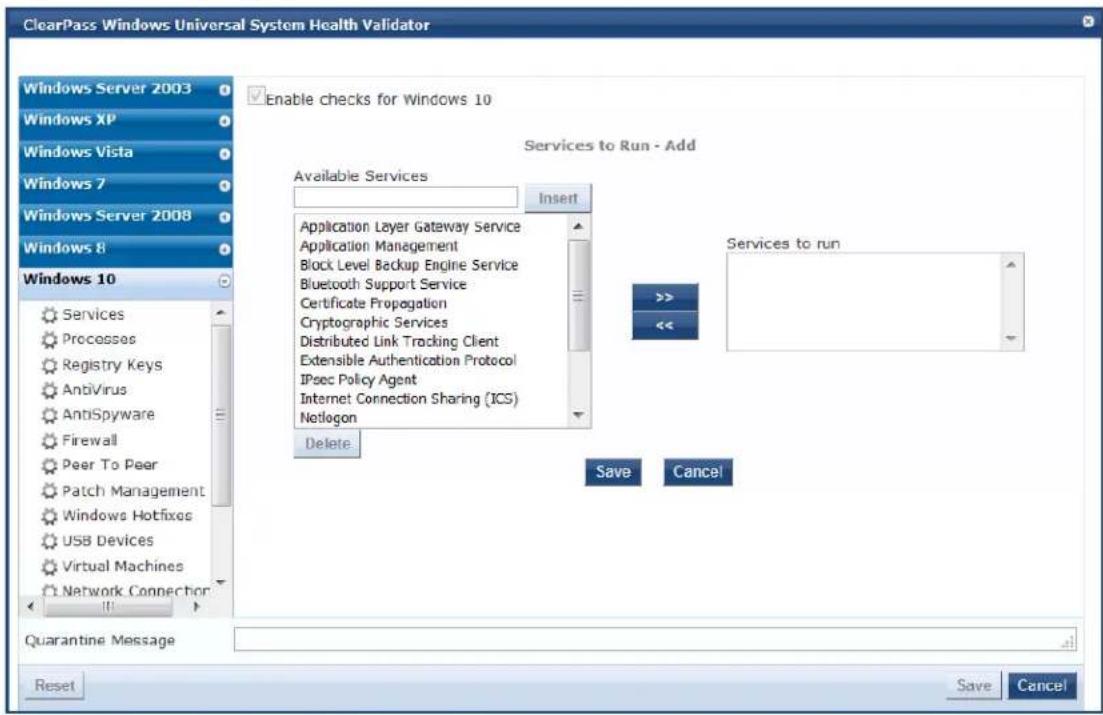
Task: Click the bottom-right Cancel button
Action: [1042, 685]
